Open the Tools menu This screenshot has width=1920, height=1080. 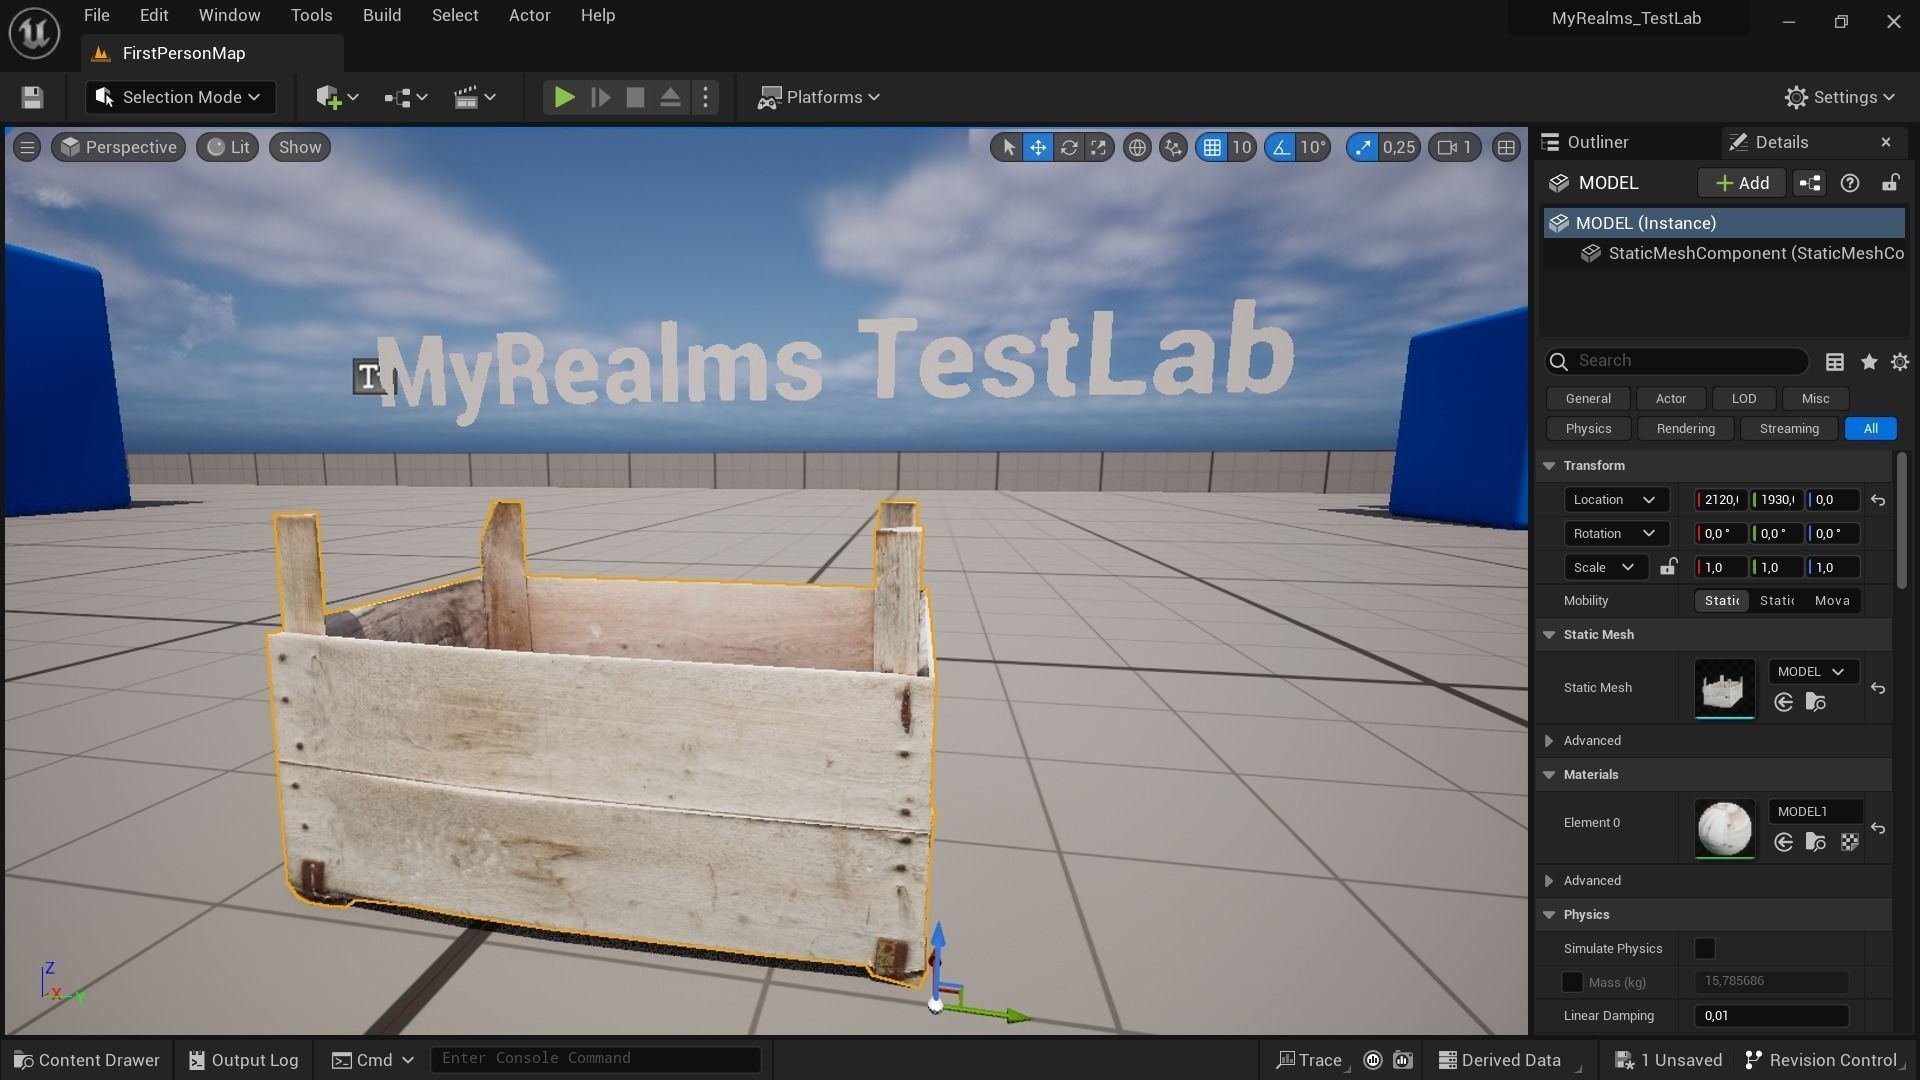[x=311, y=16]
